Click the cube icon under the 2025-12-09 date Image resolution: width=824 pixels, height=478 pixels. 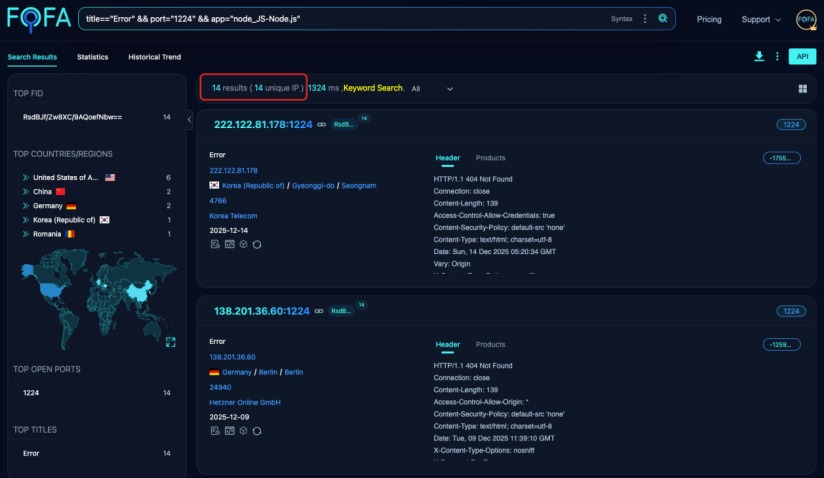243,430
